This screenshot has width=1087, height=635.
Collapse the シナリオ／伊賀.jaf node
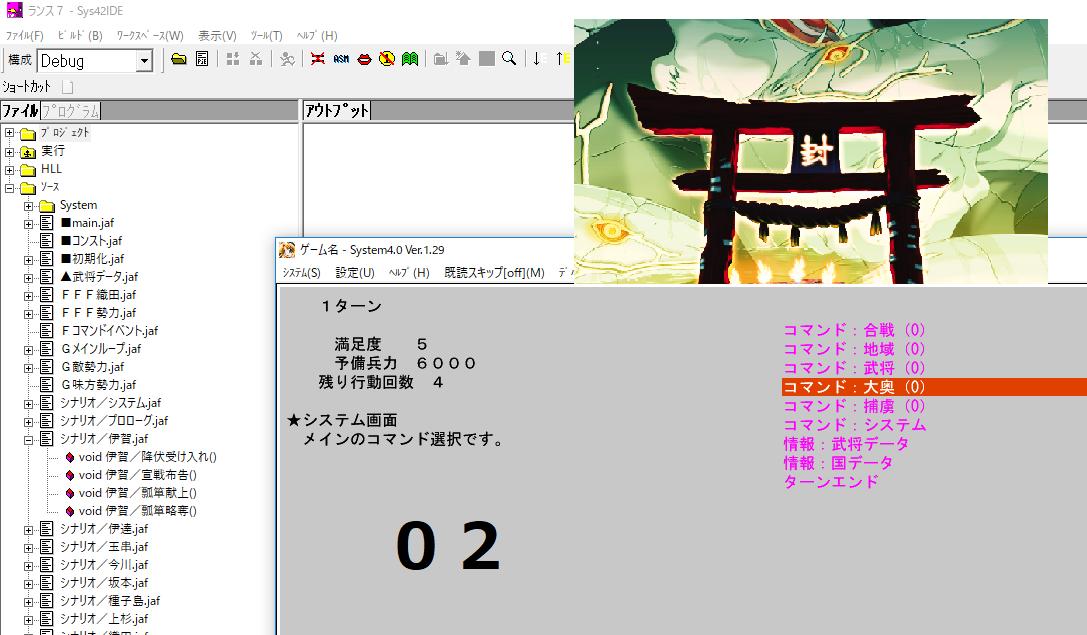[x=28, y=440]
